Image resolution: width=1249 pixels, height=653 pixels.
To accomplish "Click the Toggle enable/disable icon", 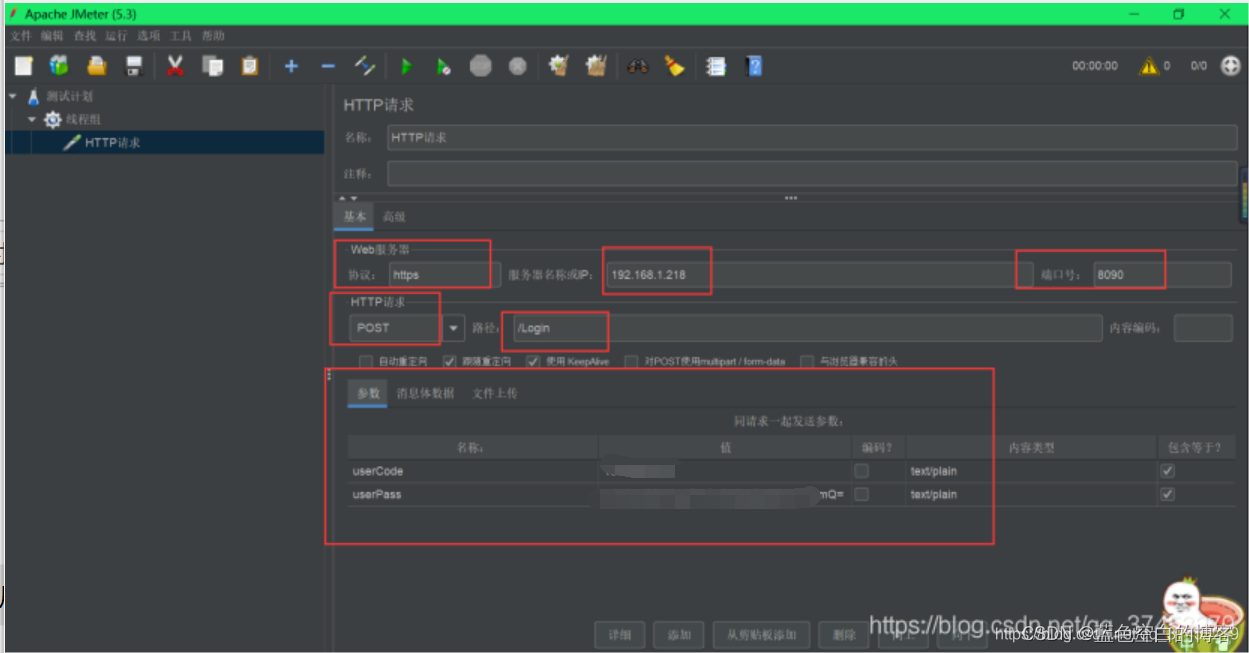I will click(365, 66).
